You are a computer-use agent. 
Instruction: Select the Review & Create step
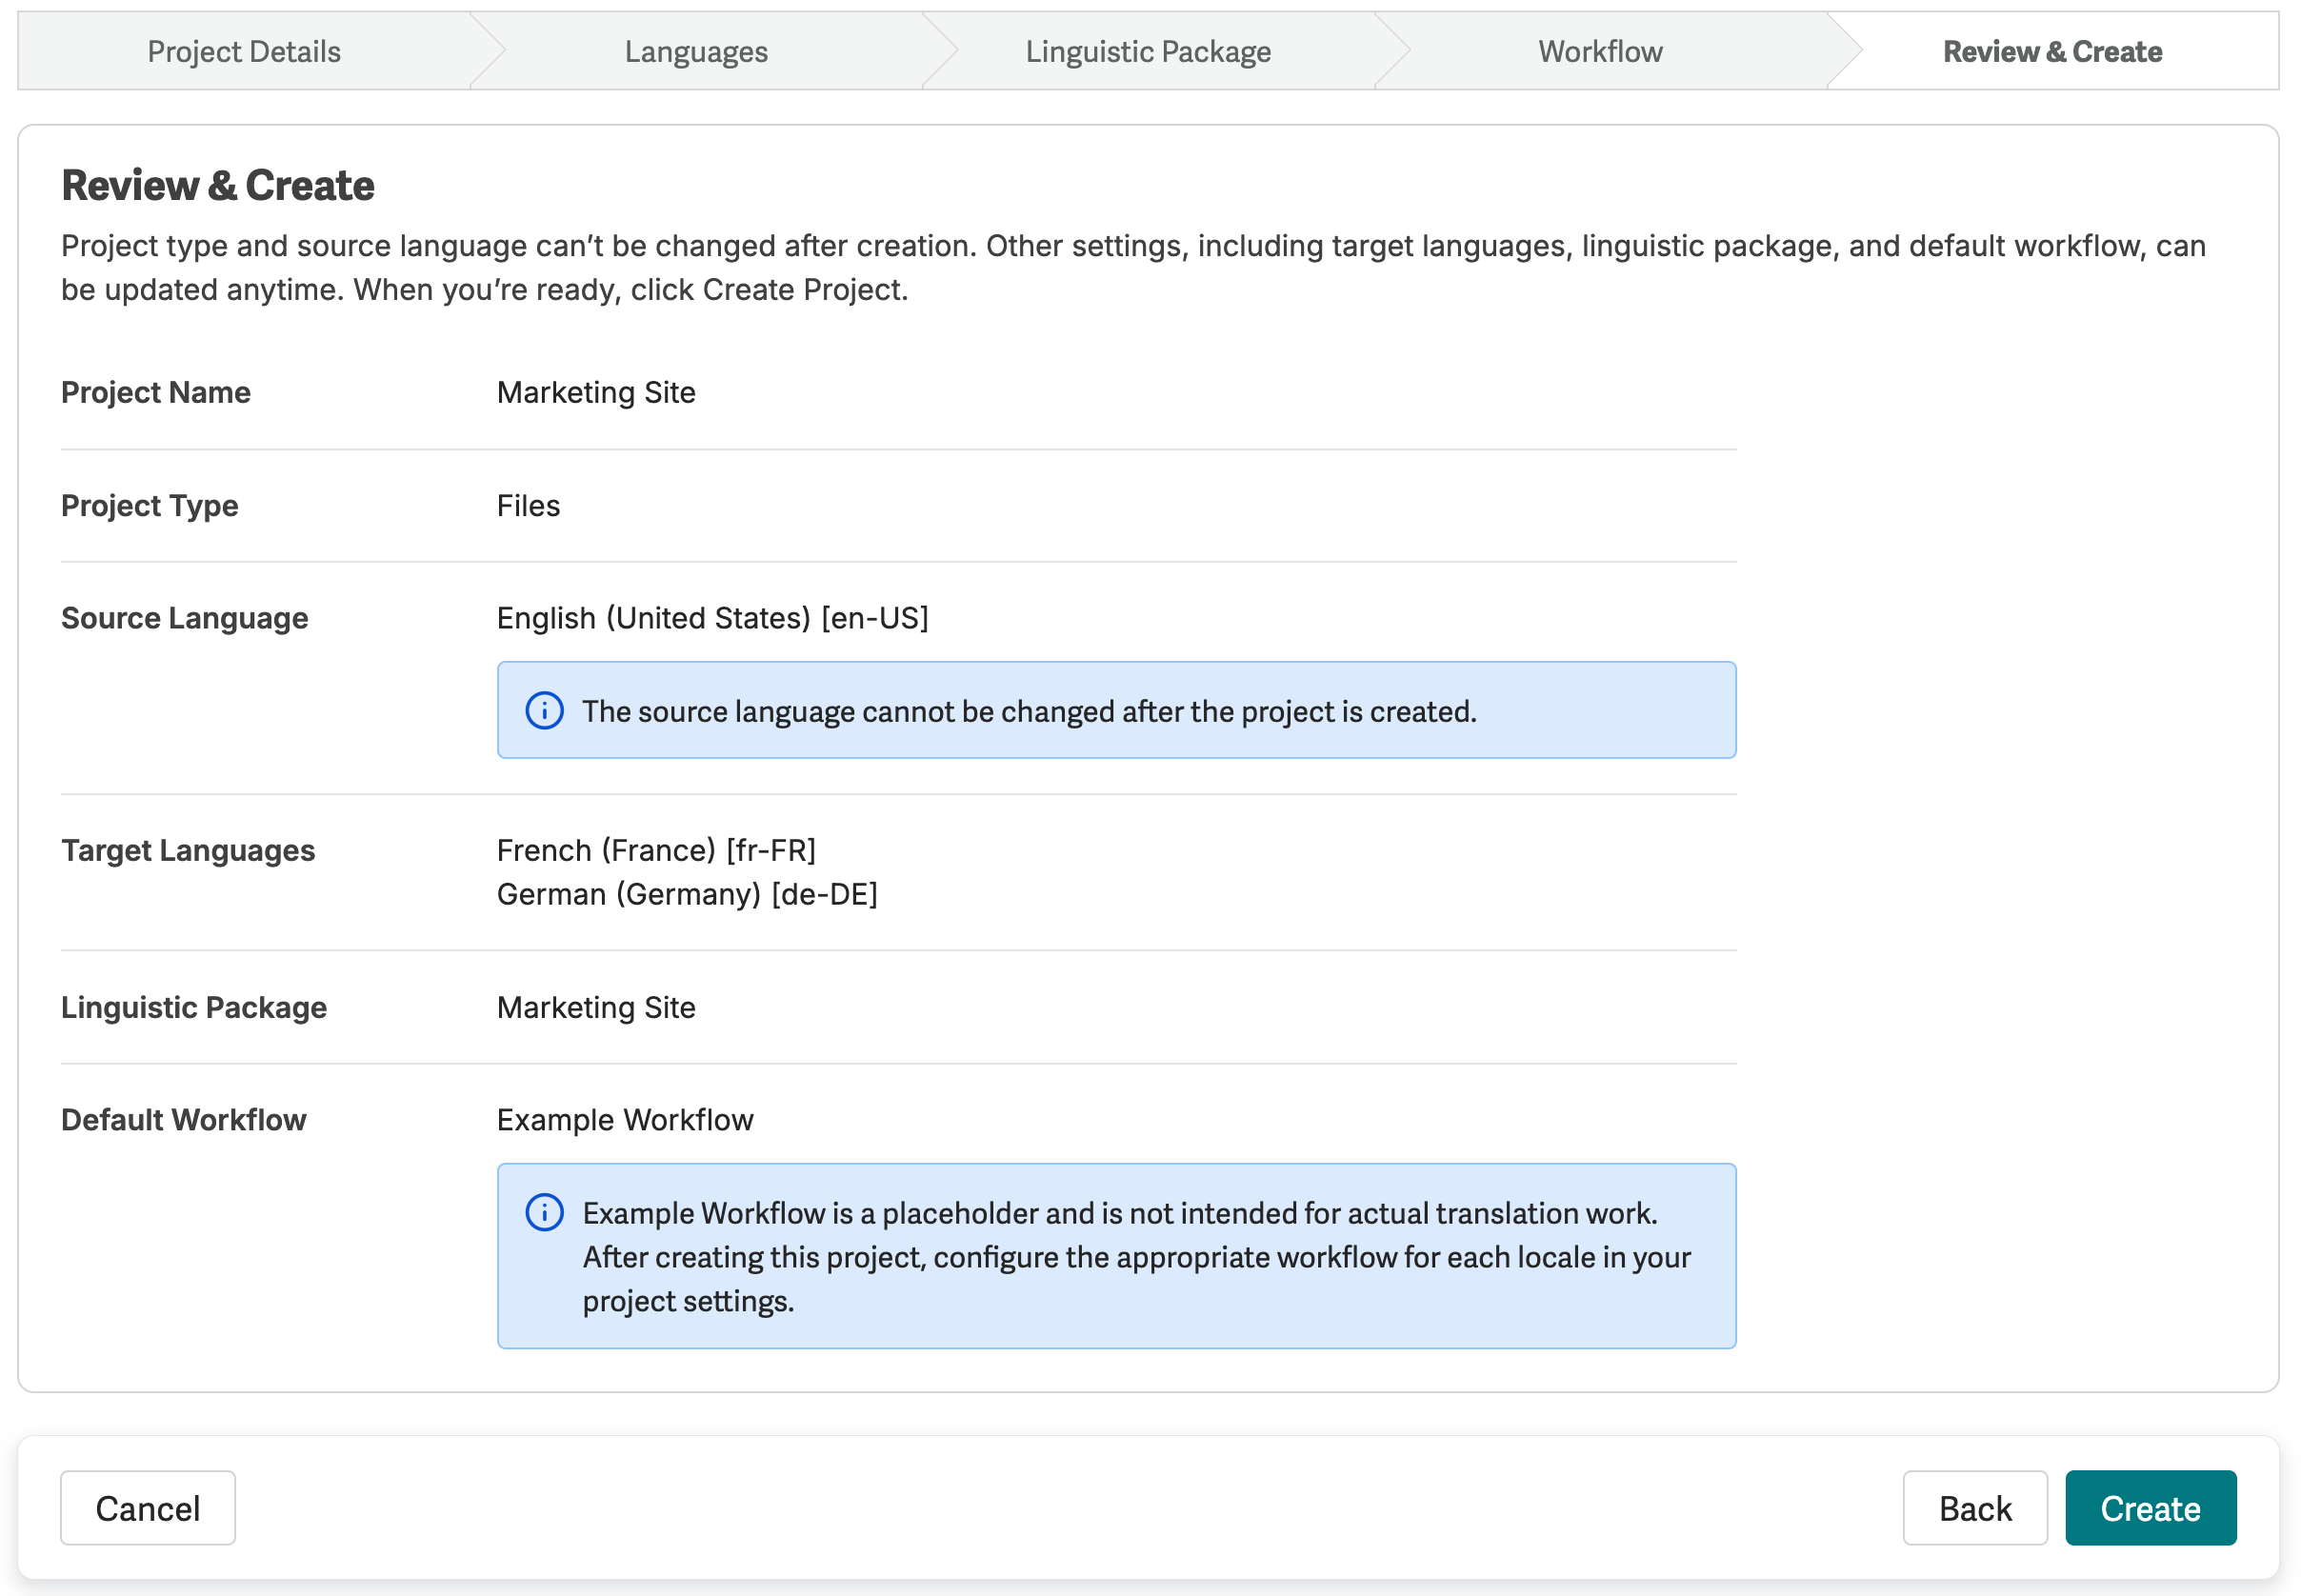point(2052,51)
